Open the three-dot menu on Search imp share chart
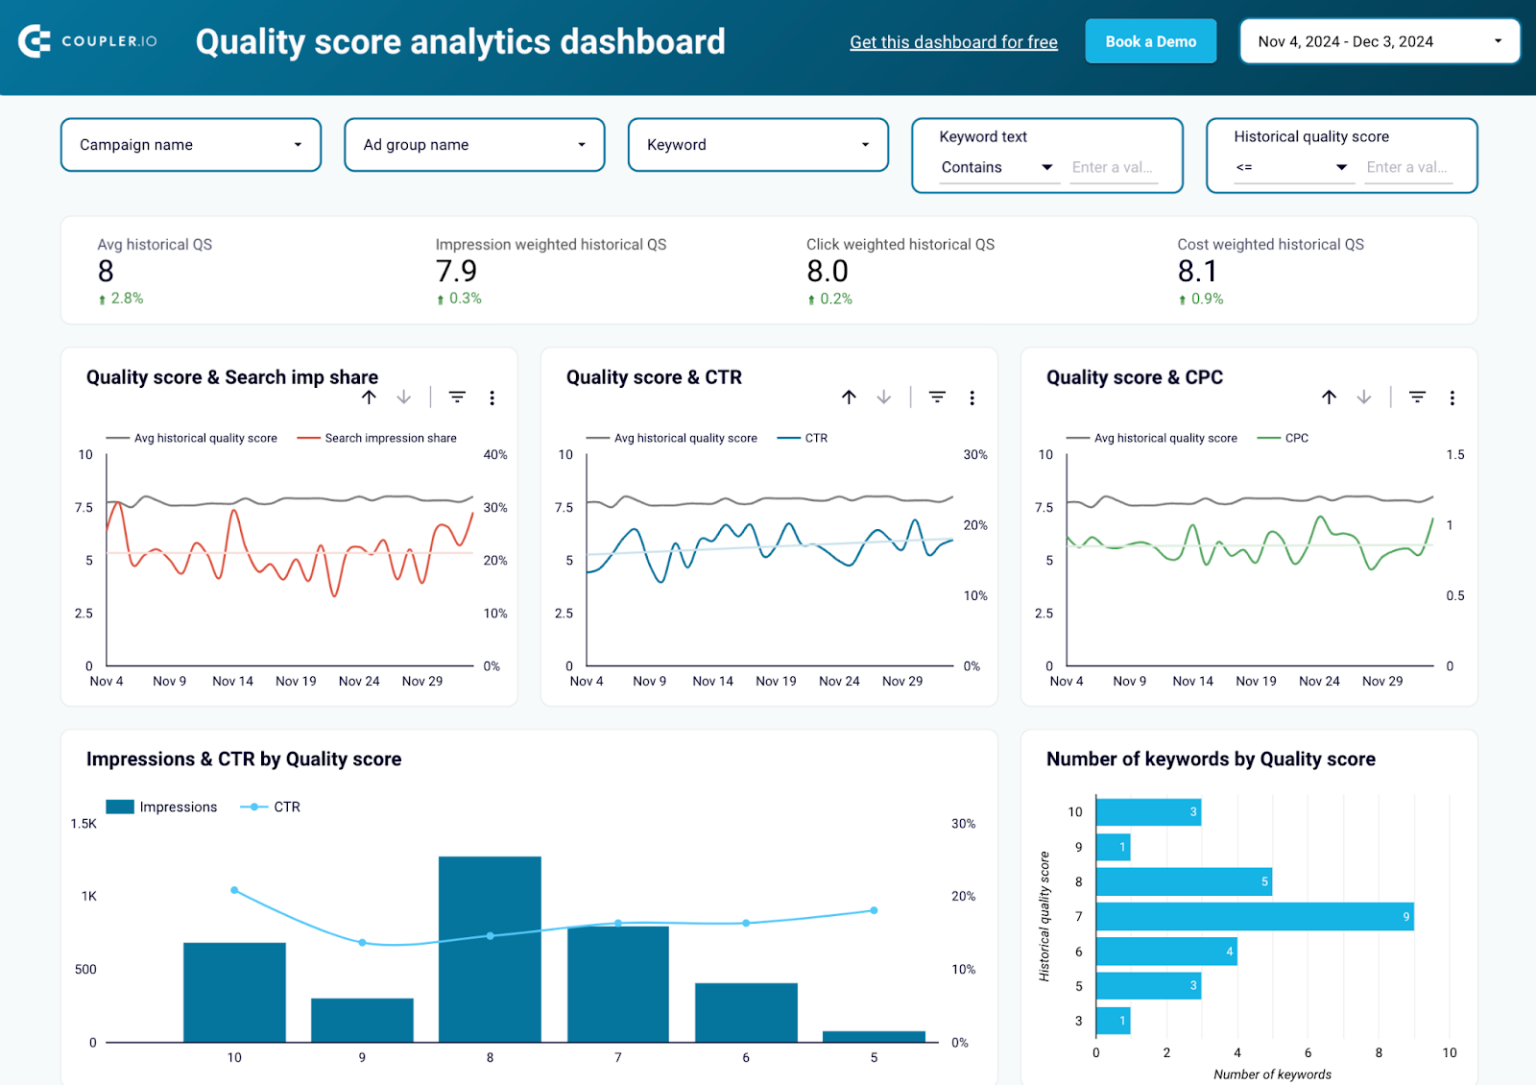The image size is (1536, 1085). click(x=492, y=397)
